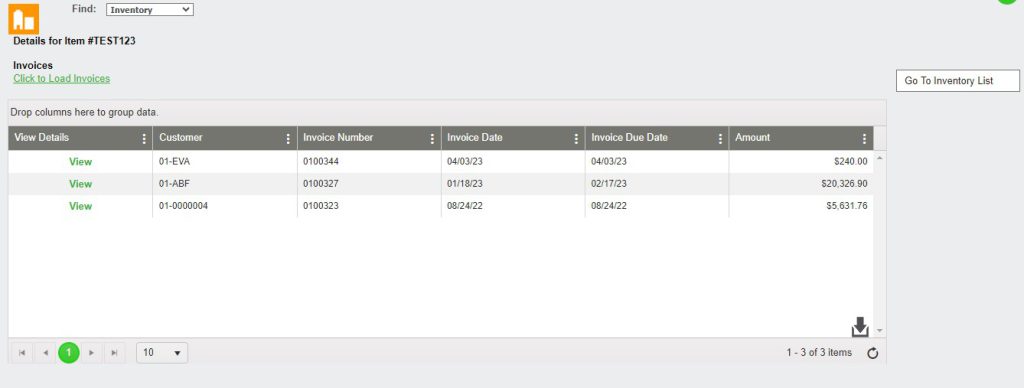This screenshot has height=388, width=1024.
Task: Select customer cell 01-ABF
Action: point(225,184)
